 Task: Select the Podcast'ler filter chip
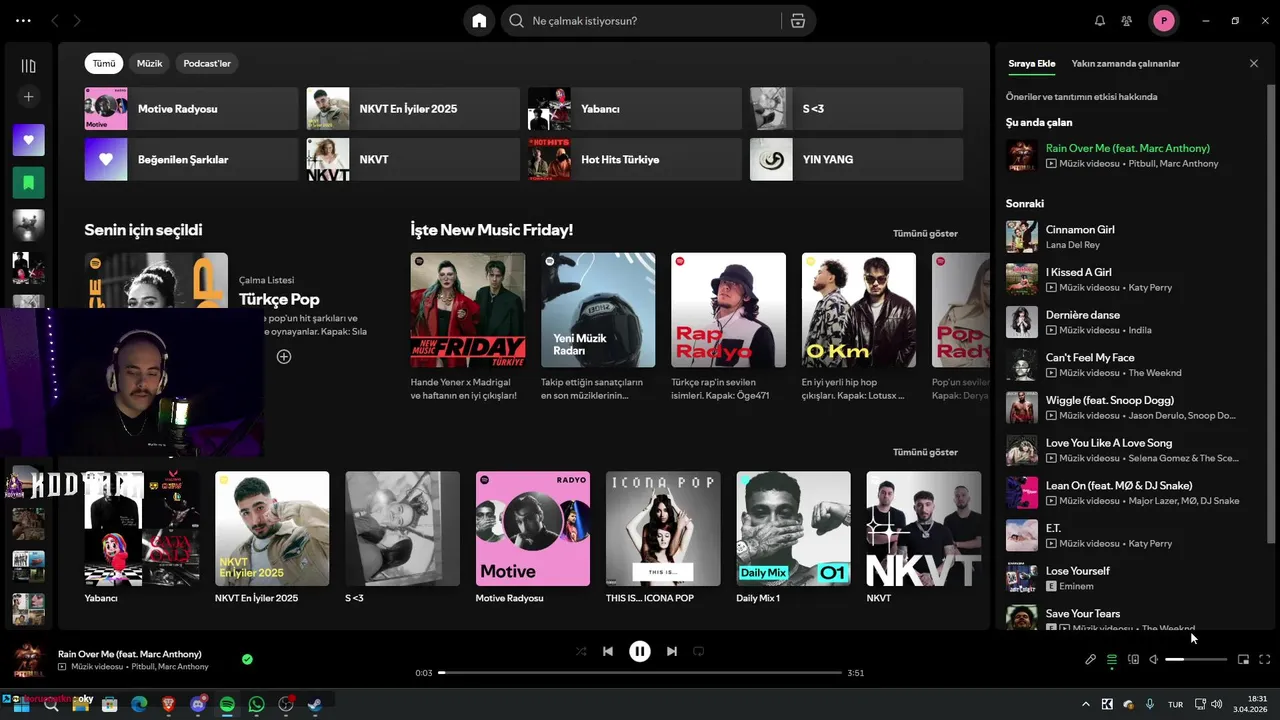[x=207, y=63]
